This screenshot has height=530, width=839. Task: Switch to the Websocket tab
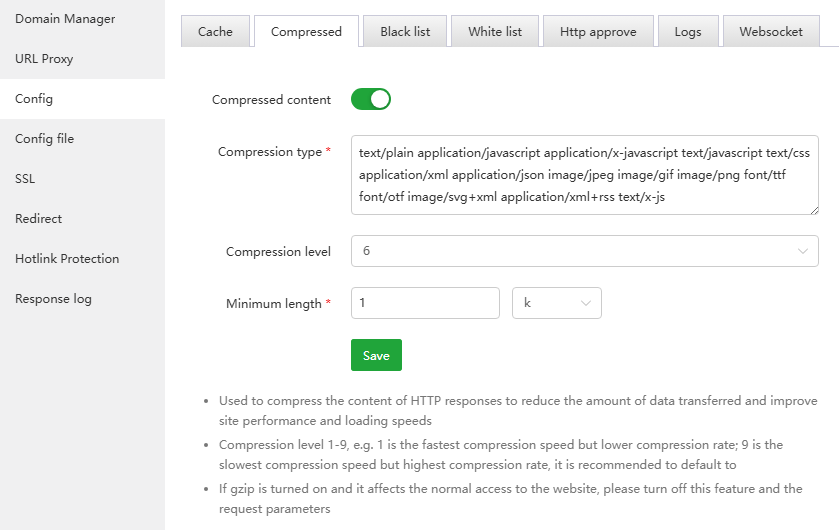coord(771,32)
